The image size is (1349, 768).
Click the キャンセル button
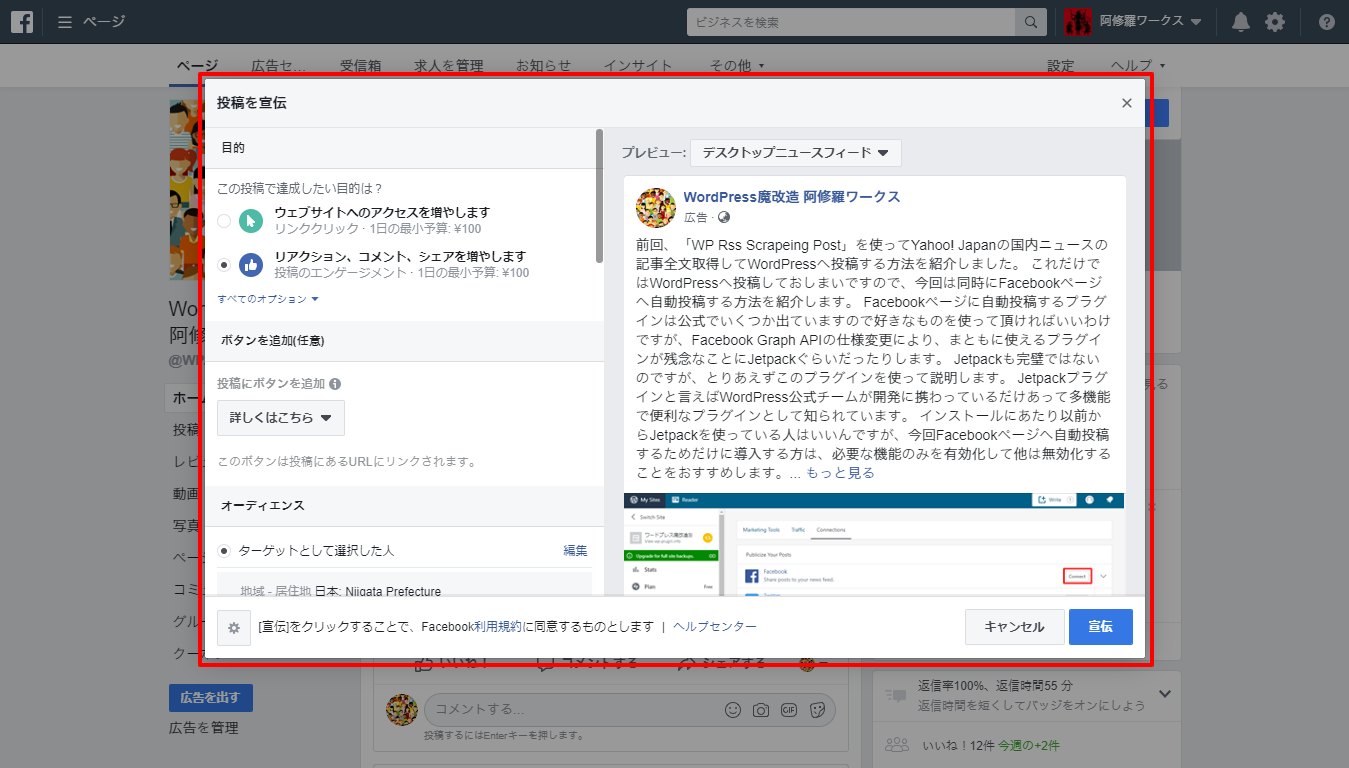1014,627
